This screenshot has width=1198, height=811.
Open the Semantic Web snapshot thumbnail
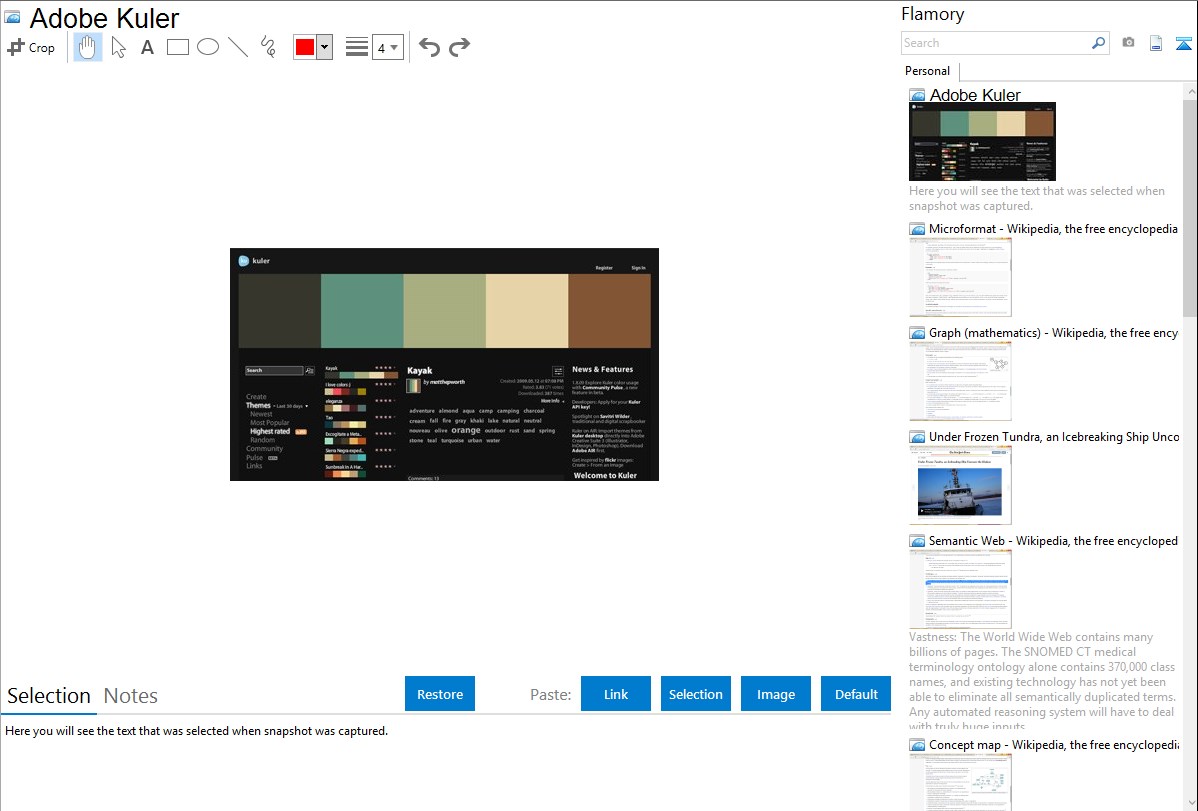[x=960, y=589]
